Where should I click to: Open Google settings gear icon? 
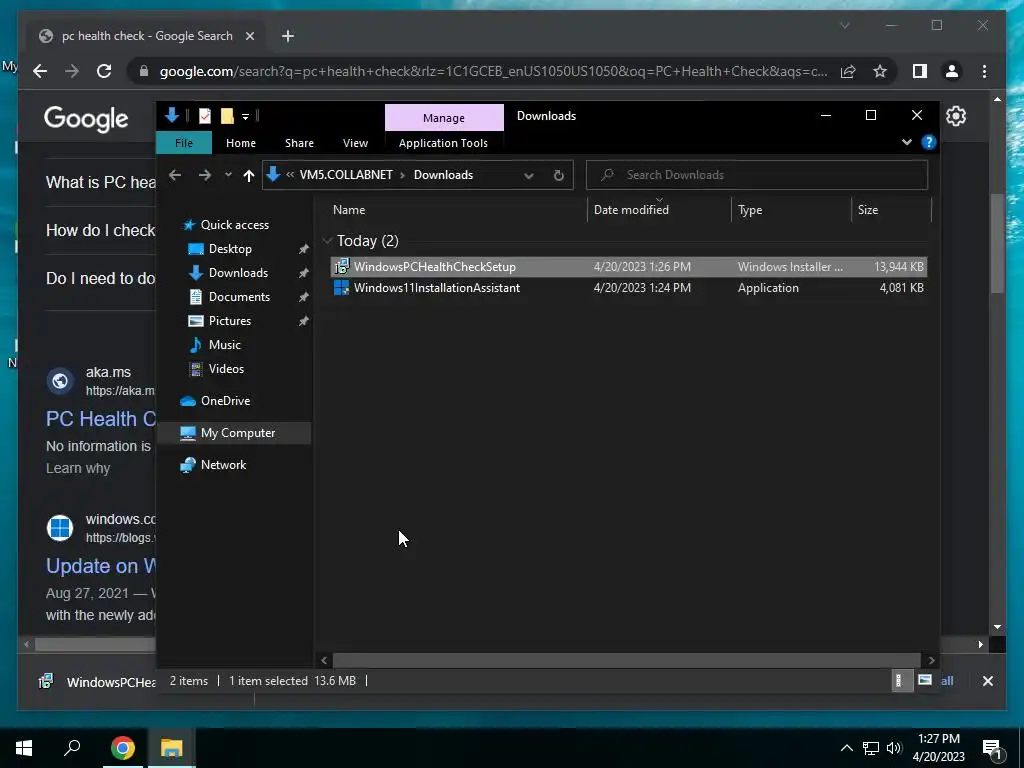point(955,116)
